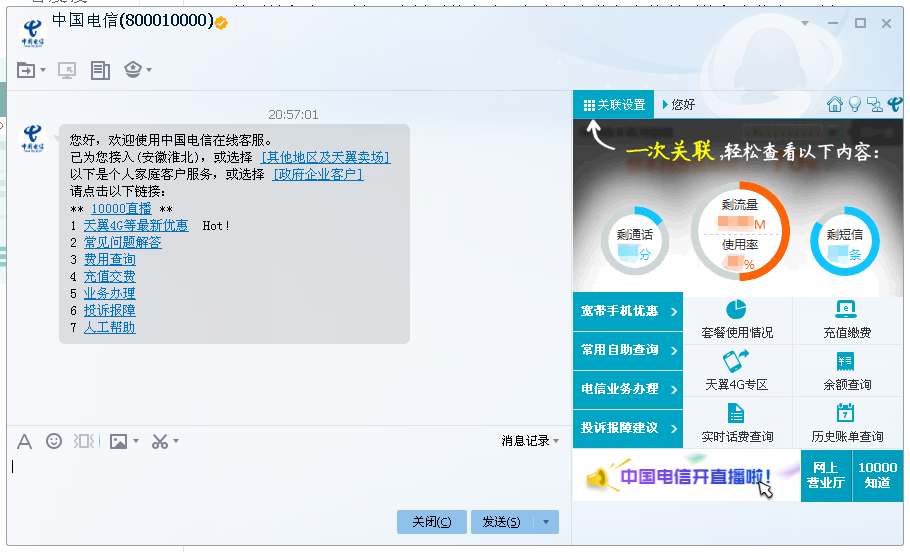Open the font style A icon
This screenshot has height=552, width=910.
point(24,442)
